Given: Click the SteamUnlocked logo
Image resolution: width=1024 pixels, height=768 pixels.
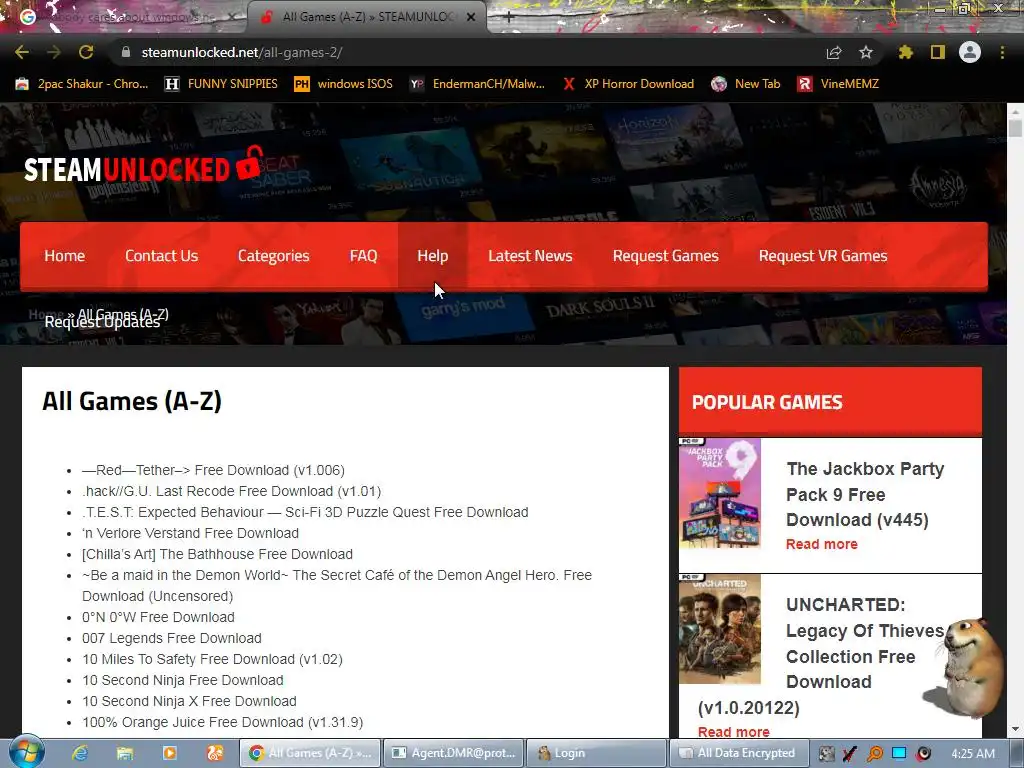Looking at the screenshot, I should coord(143,166).
